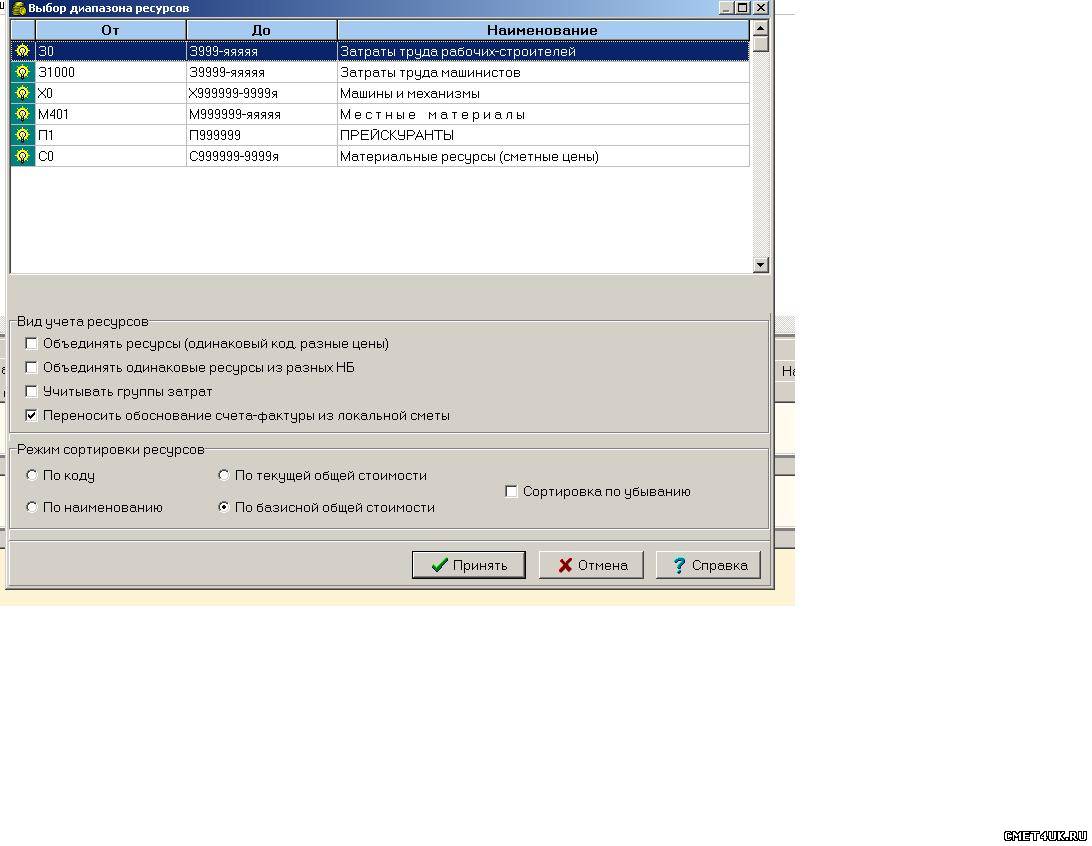This screenshot has width=1092, height=846.
Task: Click the 'З1000' cell in От column
Action: coord(111,72)
